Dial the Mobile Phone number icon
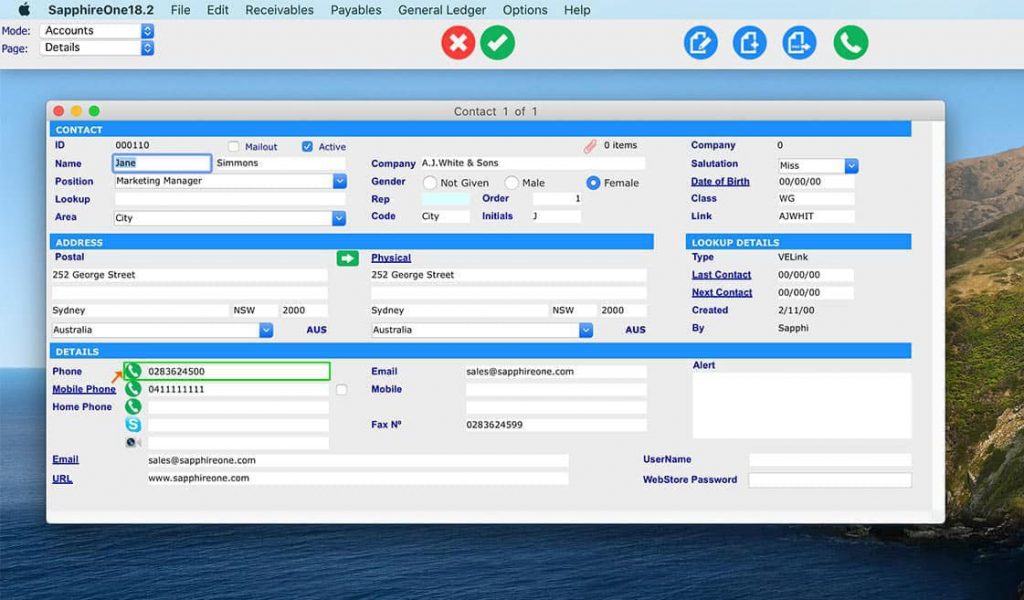The image size is (1024, 600). coord(133,389)
